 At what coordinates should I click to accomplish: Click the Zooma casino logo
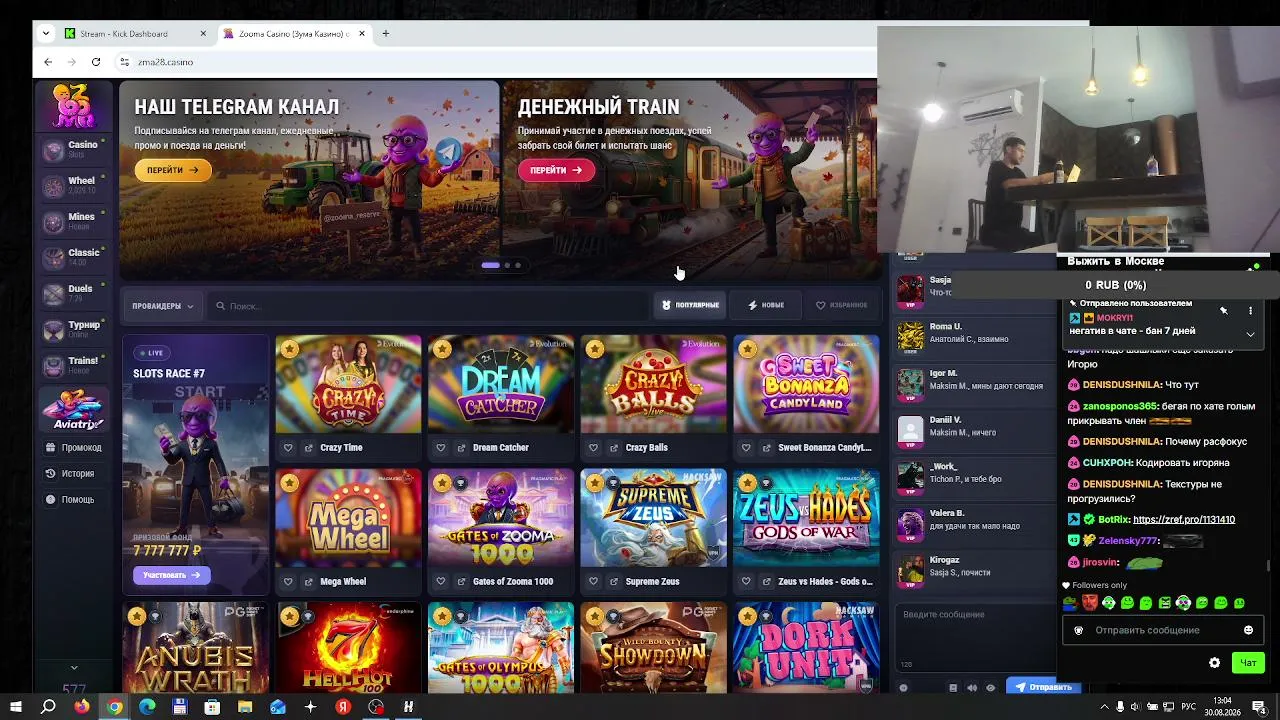pyautogui.click(x=72, y=106)
